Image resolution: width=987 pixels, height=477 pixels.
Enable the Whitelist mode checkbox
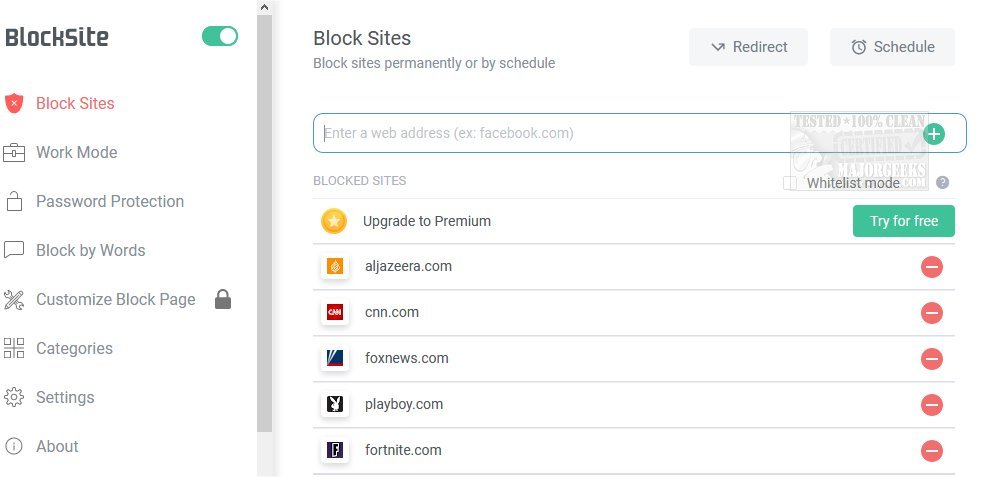(x=791, y=183)
